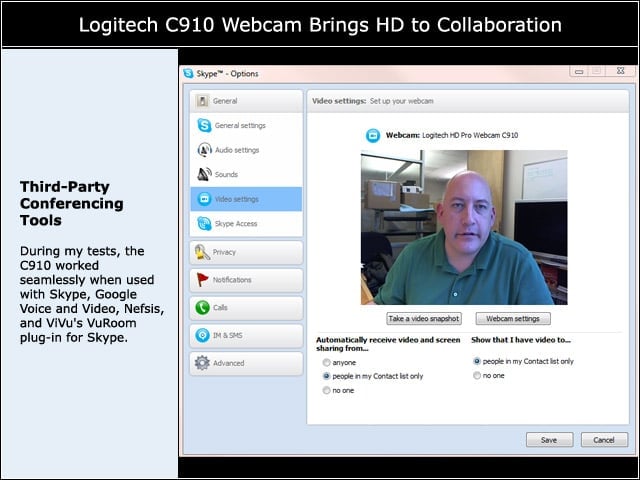Save the Skype options
Viewport: 640px width, 480px height.
(549, 440)
